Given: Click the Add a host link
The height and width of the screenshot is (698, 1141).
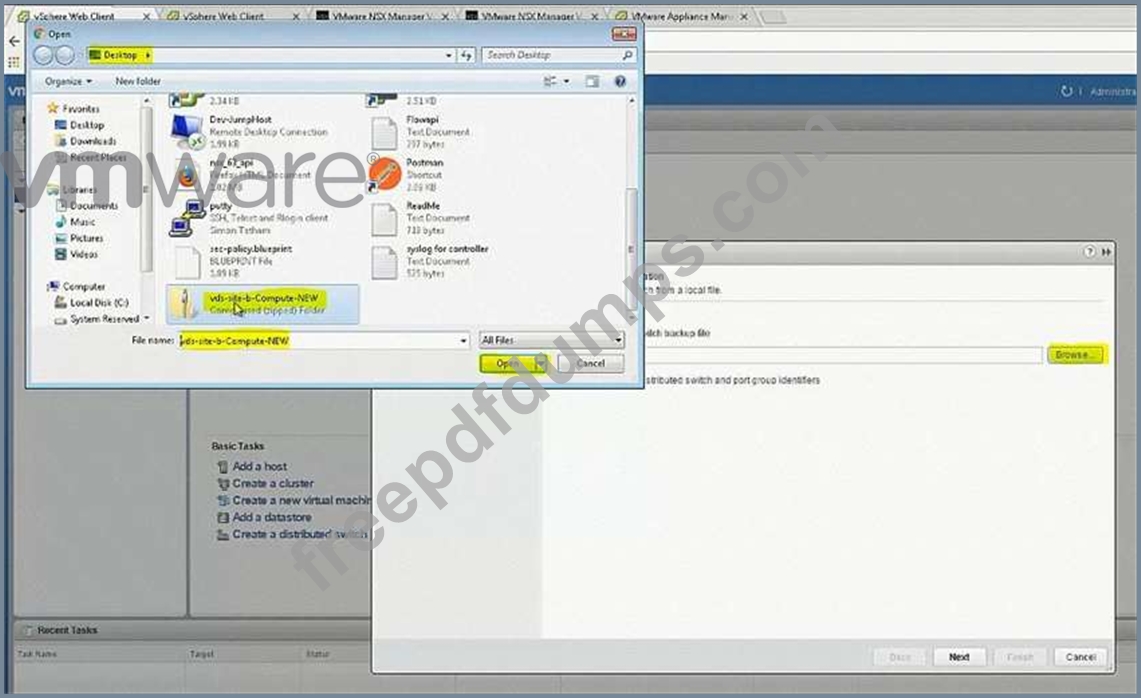Looking at the screenshot, I should [260, 467].
